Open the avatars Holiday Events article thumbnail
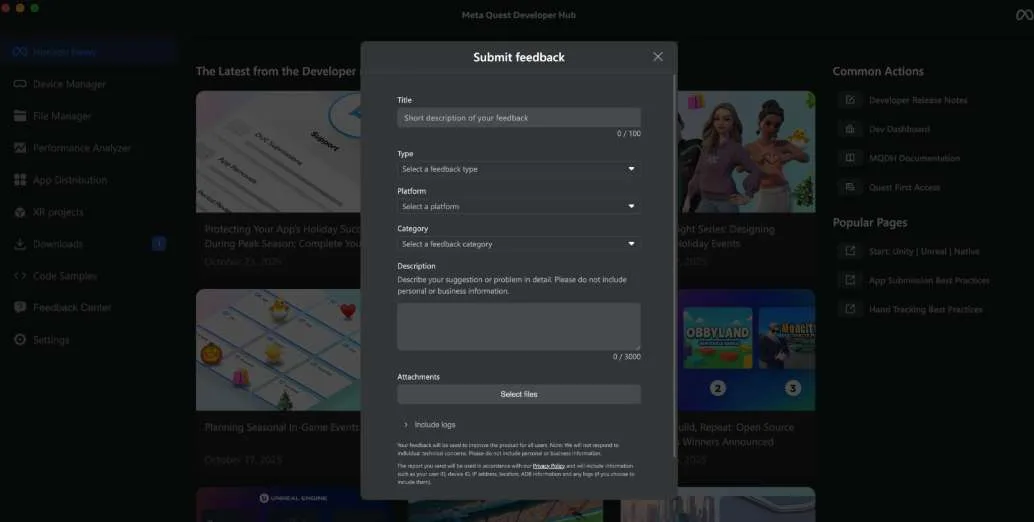1034x522 pixels. [746, 152]
